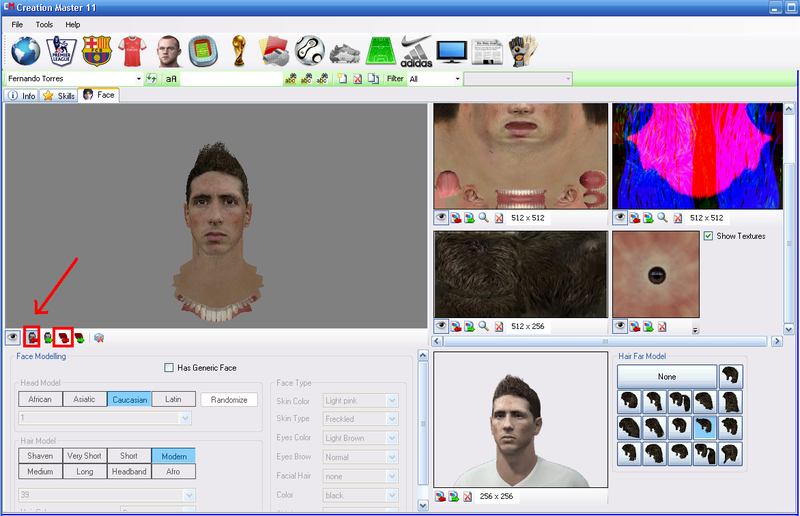Switch to the Skills tab
Screen dimensions: 800x516
[x=59, y=95]
